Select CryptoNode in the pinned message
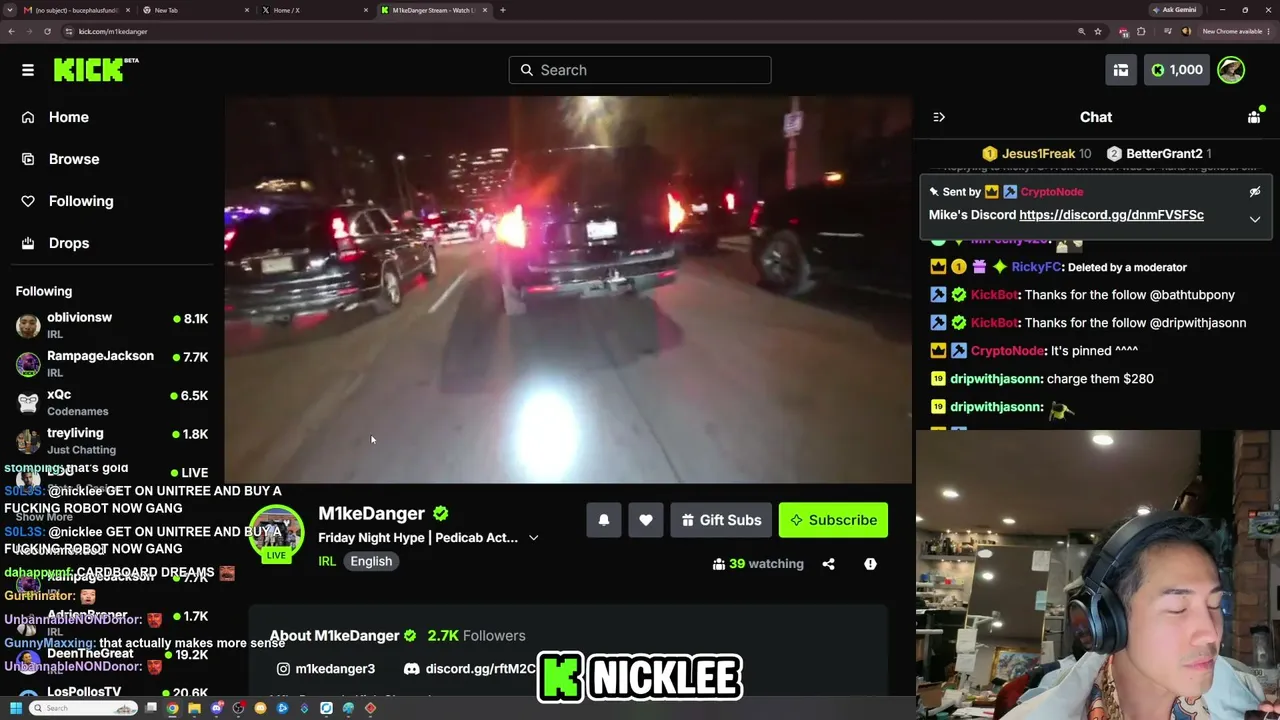 pyautogui.click(x=1051, y=192)
